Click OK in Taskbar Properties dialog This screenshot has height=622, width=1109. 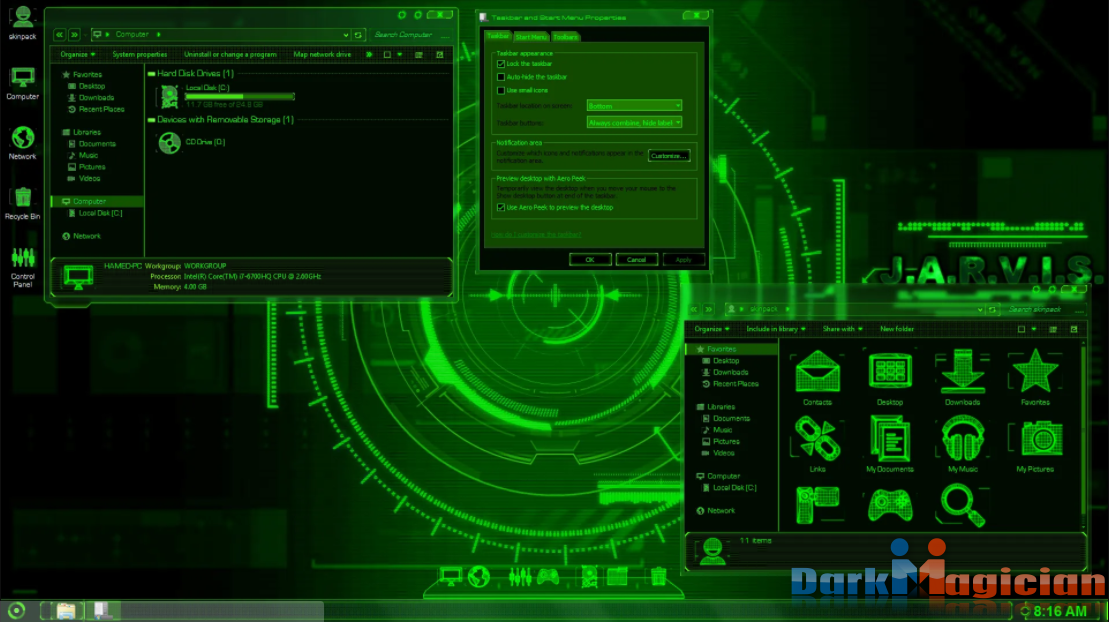click(590, 260)
